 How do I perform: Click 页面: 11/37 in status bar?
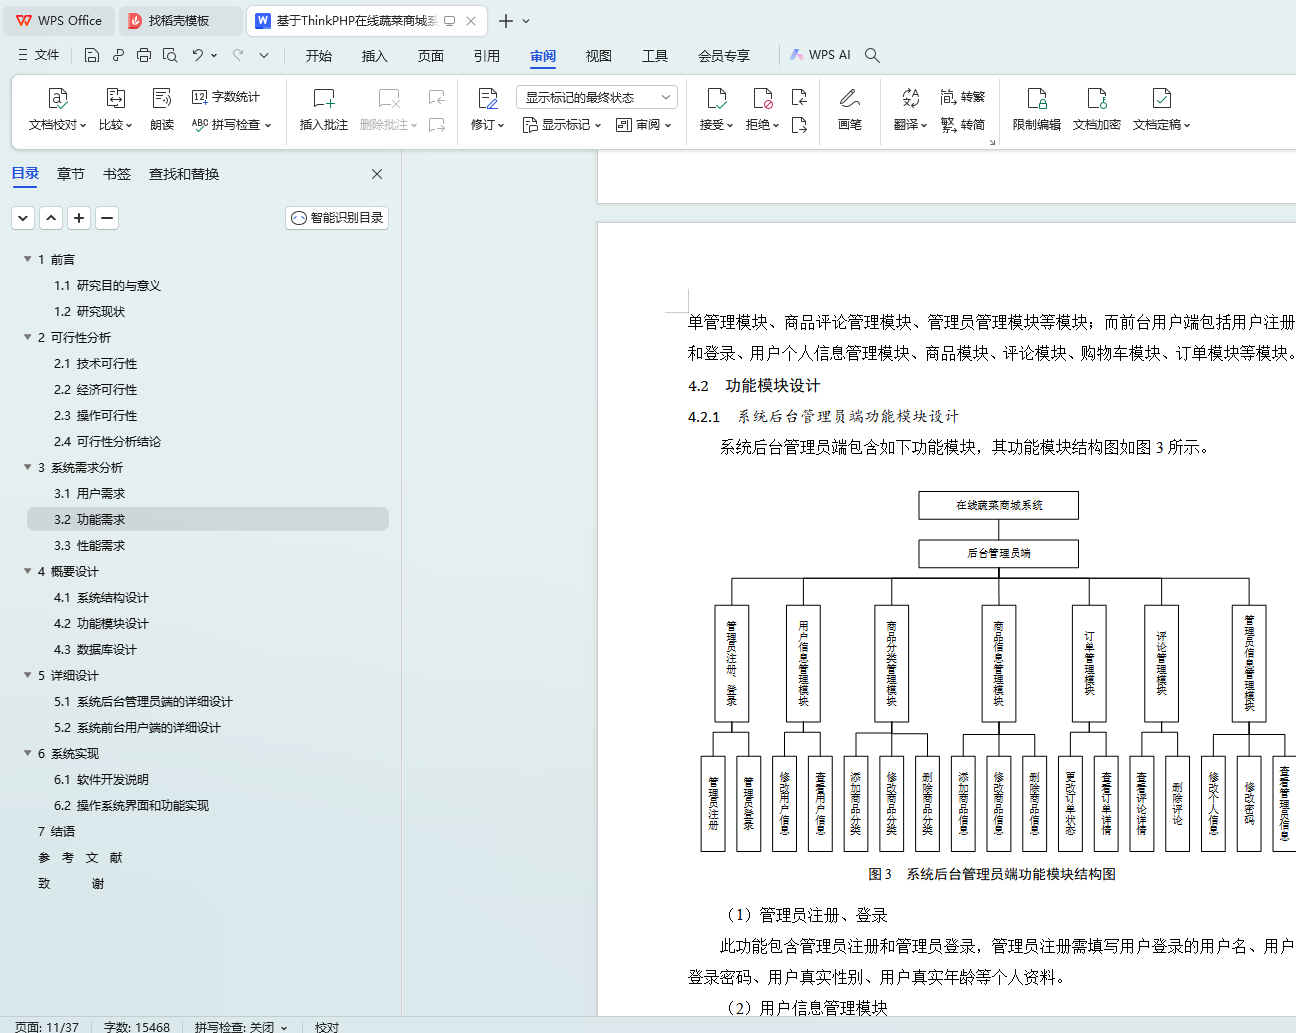[x=47, y=1027]
